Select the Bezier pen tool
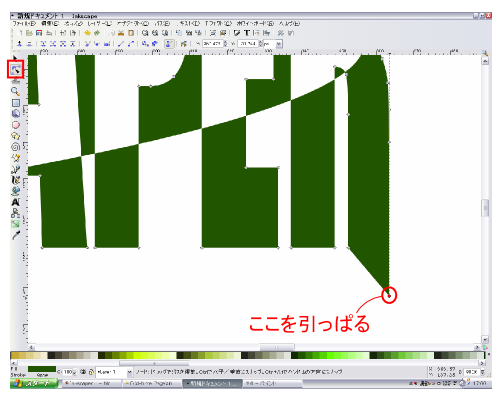 point(15,169)
